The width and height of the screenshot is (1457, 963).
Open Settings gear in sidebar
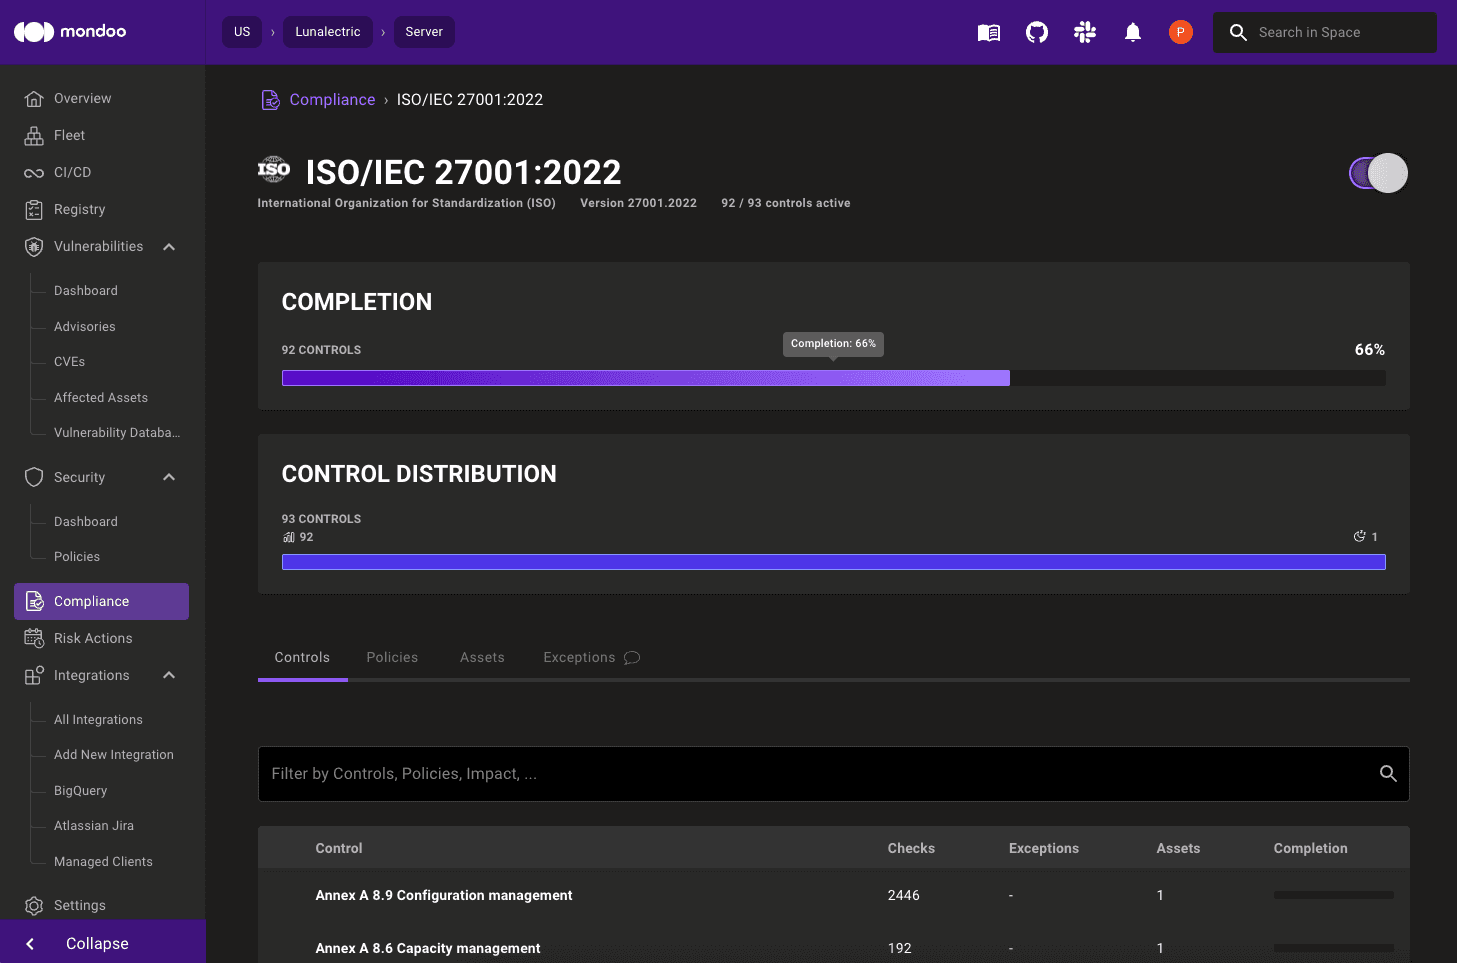pyautogui.click(x=35, y=905)
